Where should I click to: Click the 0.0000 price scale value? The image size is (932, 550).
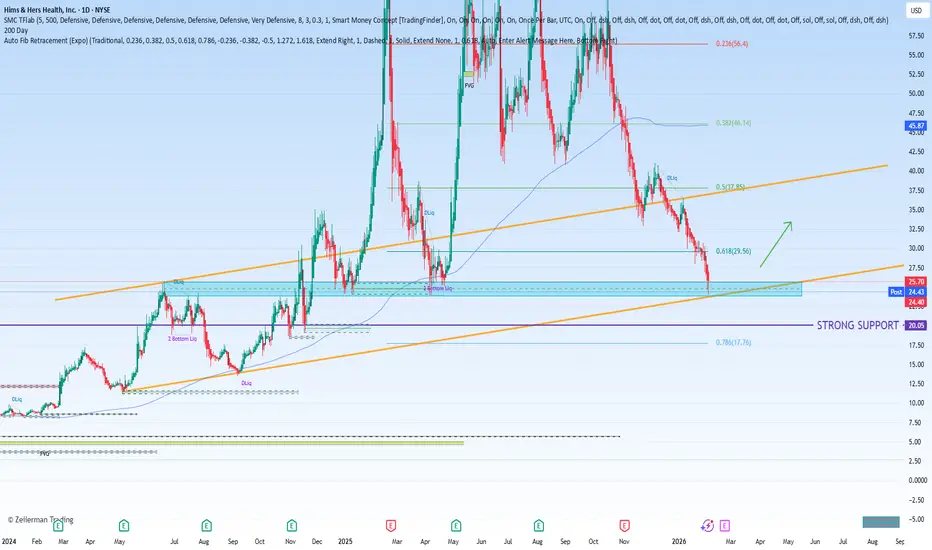click(x=918, y=480)
